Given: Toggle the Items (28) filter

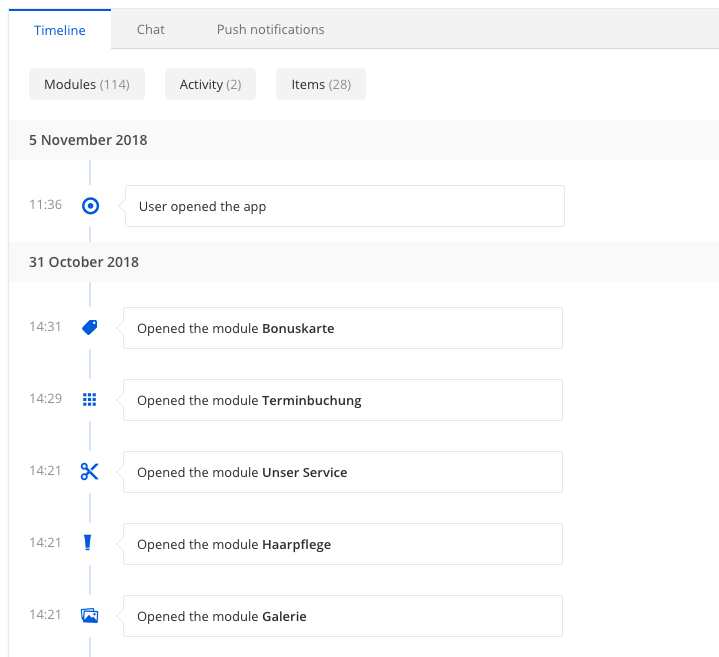Looking at the screenshot, I should (321, 84).
